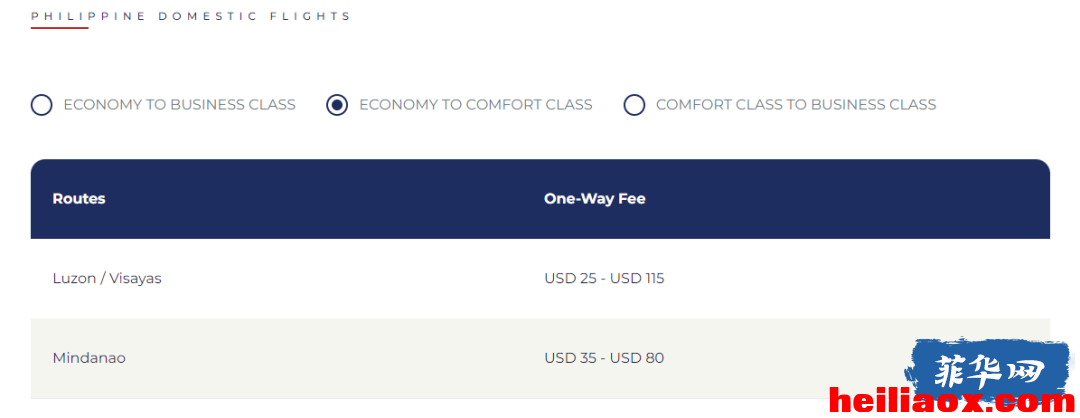This screenshot has height=418, width=1080.
Task: Click the red underline beneath the heading
Action: click(59, 28)
